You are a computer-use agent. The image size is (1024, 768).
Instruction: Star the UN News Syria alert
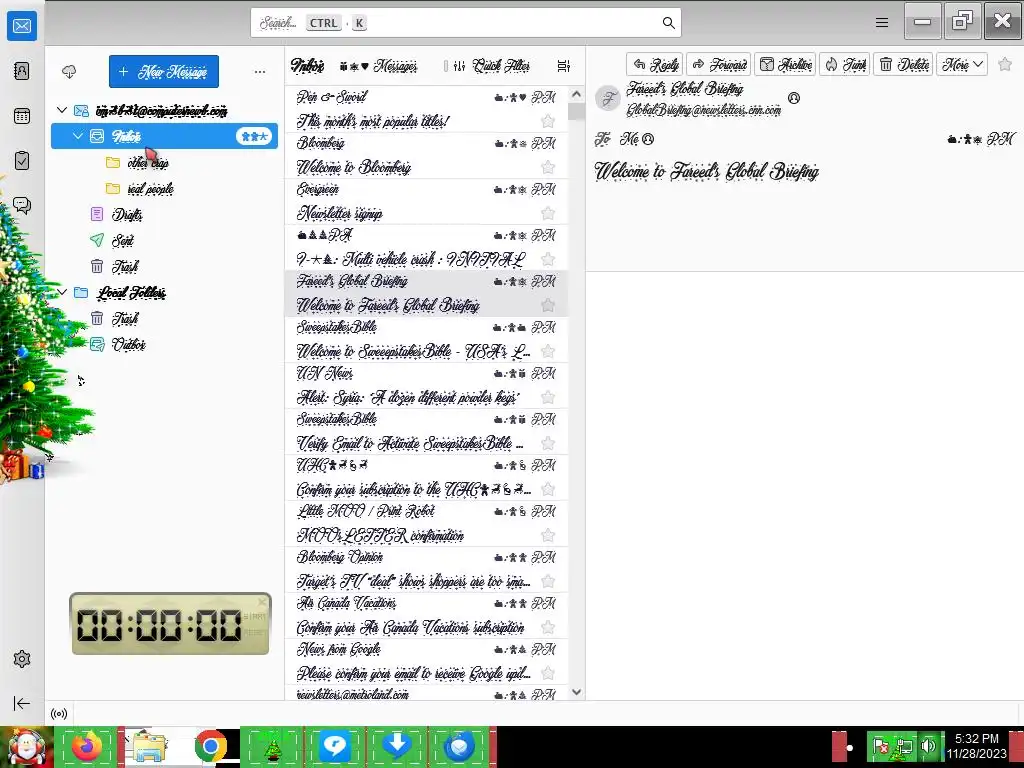548,398
